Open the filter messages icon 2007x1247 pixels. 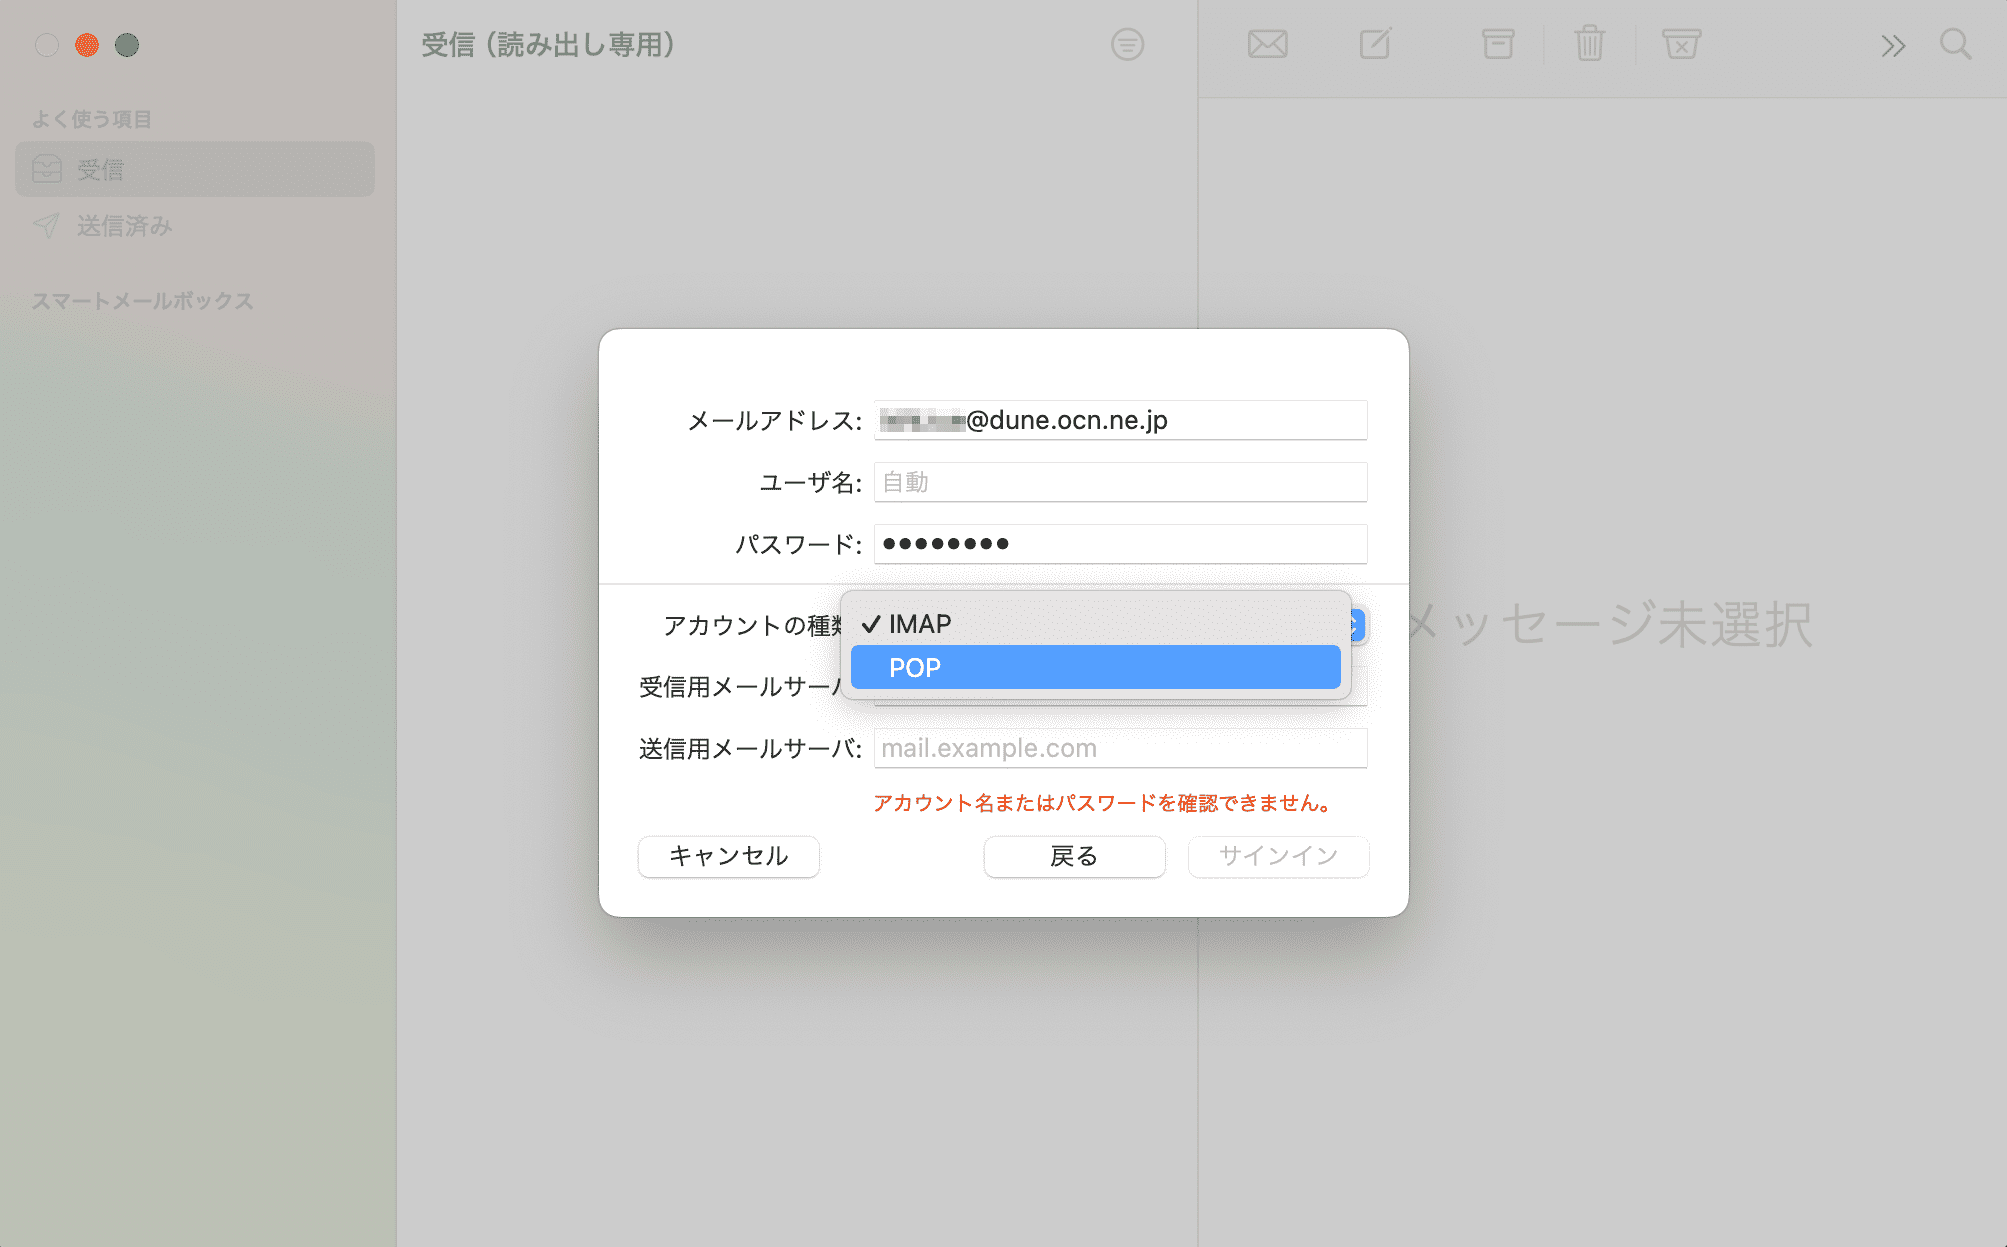click(1127, 45)
